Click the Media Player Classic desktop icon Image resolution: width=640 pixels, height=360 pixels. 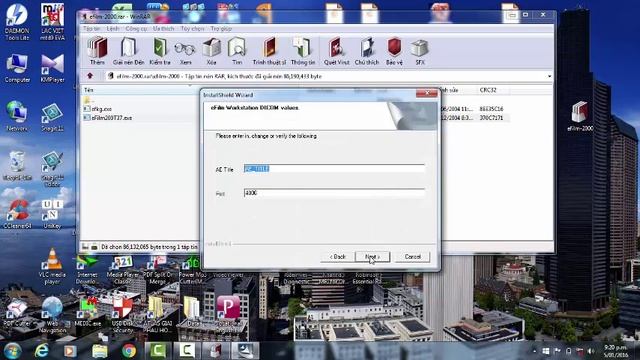coord(122,269)
